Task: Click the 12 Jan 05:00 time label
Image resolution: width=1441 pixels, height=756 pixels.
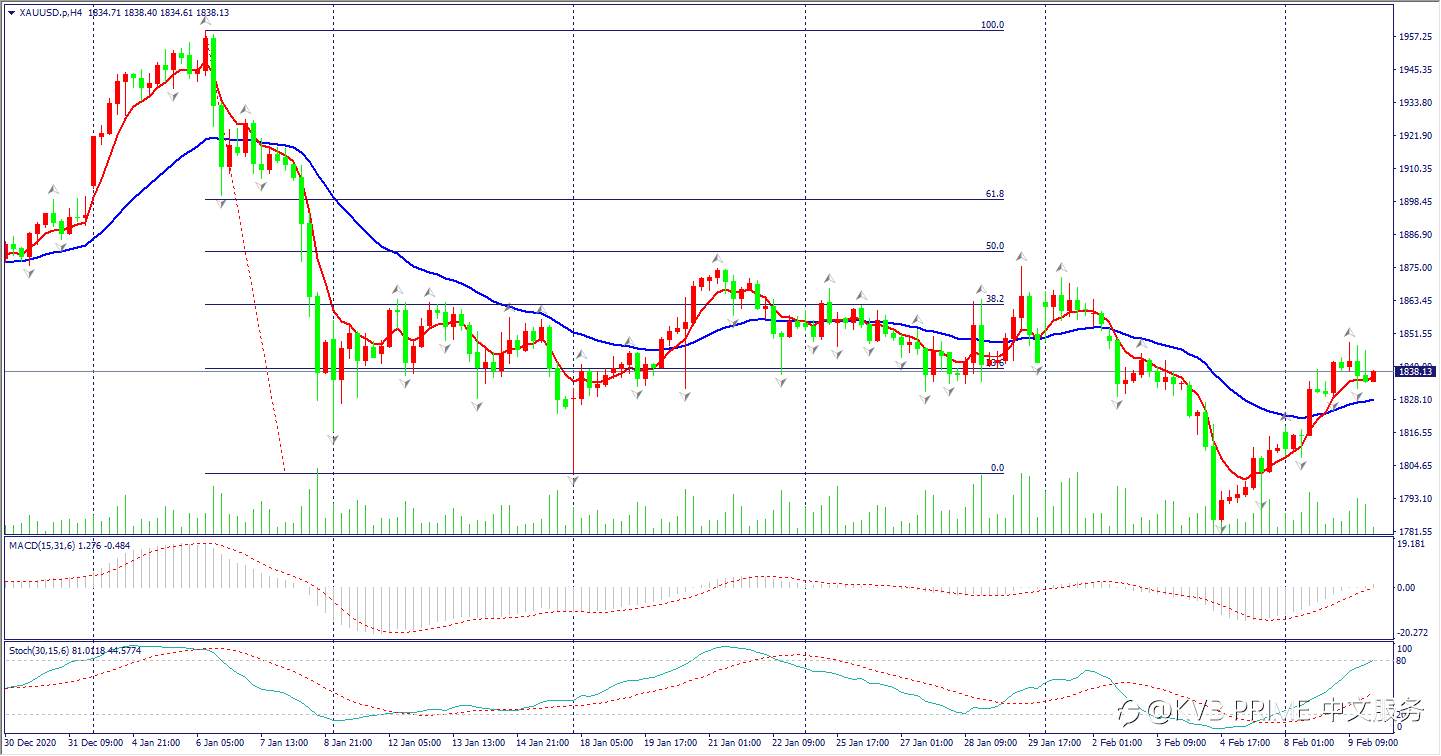Action: pos(413,744)
